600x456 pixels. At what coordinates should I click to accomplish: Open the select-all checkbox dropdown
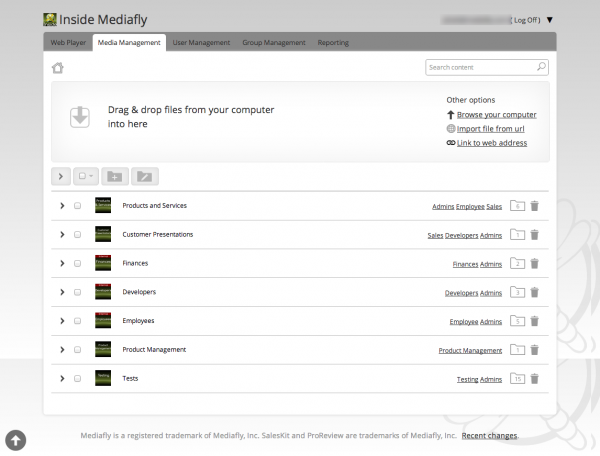86,176
